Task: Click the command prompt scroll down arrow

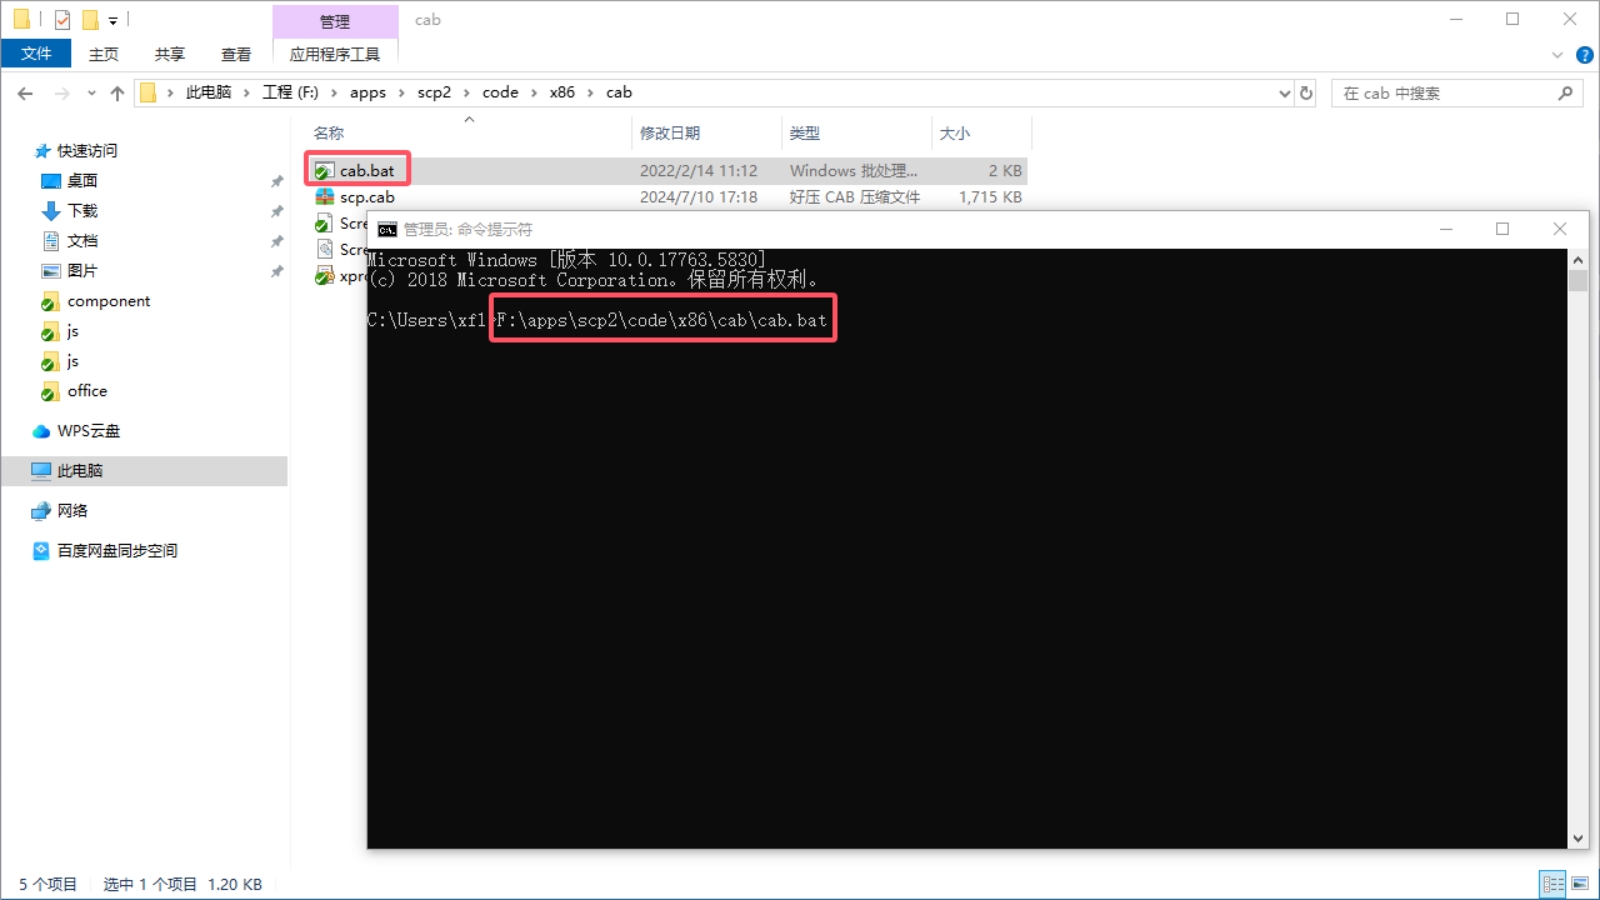Action: [1578, 839]
